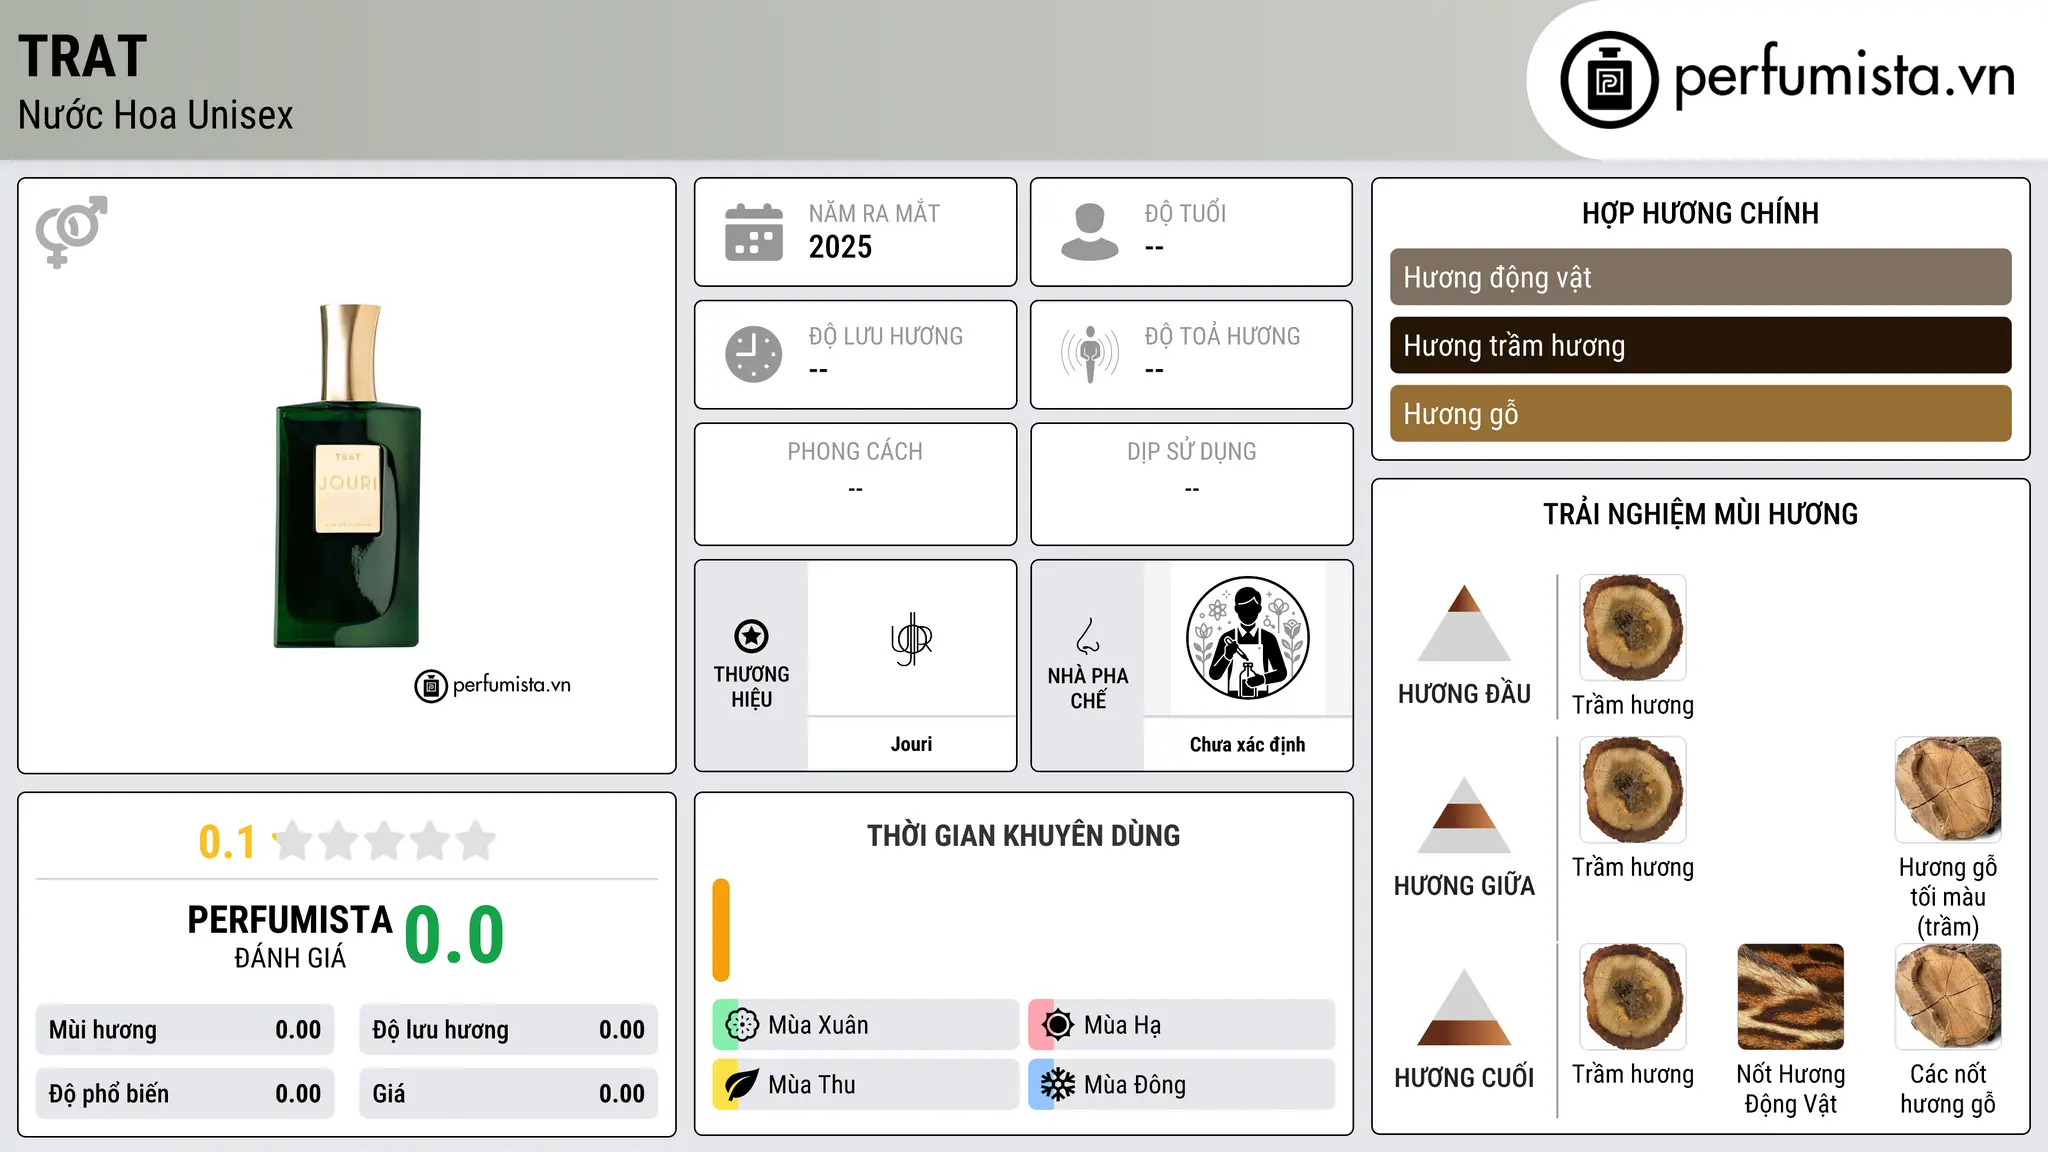Screen dimensions: 2048x1152
Task: Click the Jouri brand logo
Action: pyautogui.click(x=911, y=639)
